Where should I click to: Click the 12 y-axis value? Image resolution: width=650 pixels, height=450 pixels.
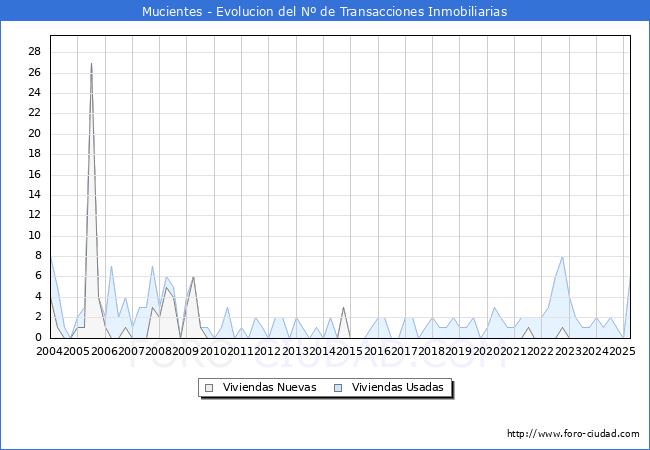click(x=35, y=215)
